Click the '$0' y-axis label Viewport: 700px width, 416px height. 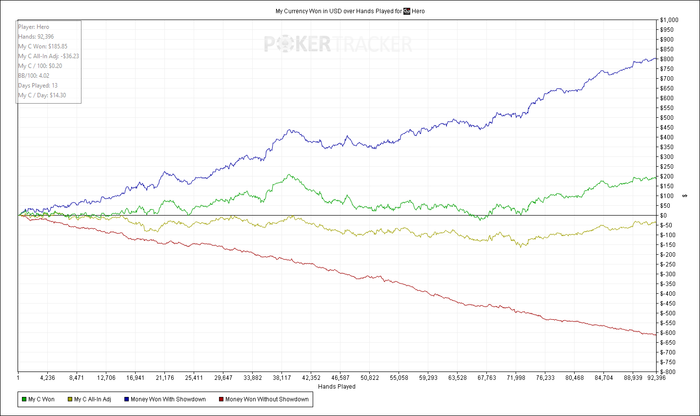point(664,216)
